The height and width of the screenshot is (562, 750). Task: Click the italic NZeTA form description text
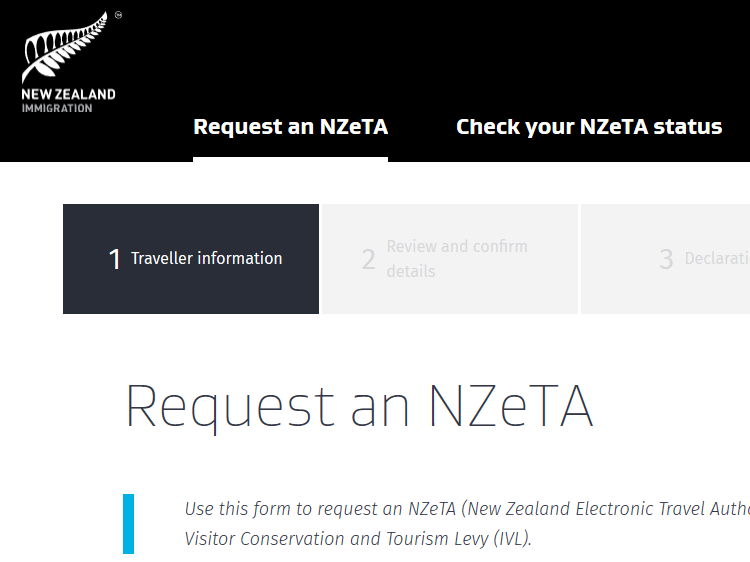point(467,524)
